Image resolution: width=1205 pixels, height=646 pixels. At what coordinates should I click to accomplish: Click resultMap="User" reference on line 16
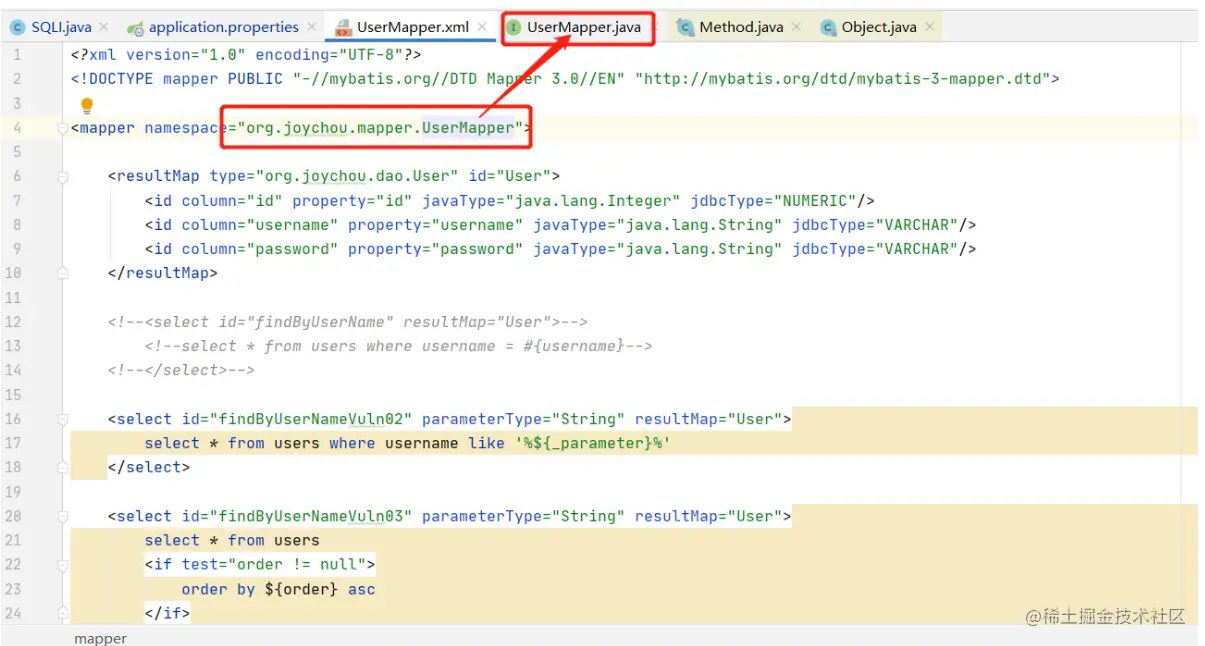click(709, 419)
